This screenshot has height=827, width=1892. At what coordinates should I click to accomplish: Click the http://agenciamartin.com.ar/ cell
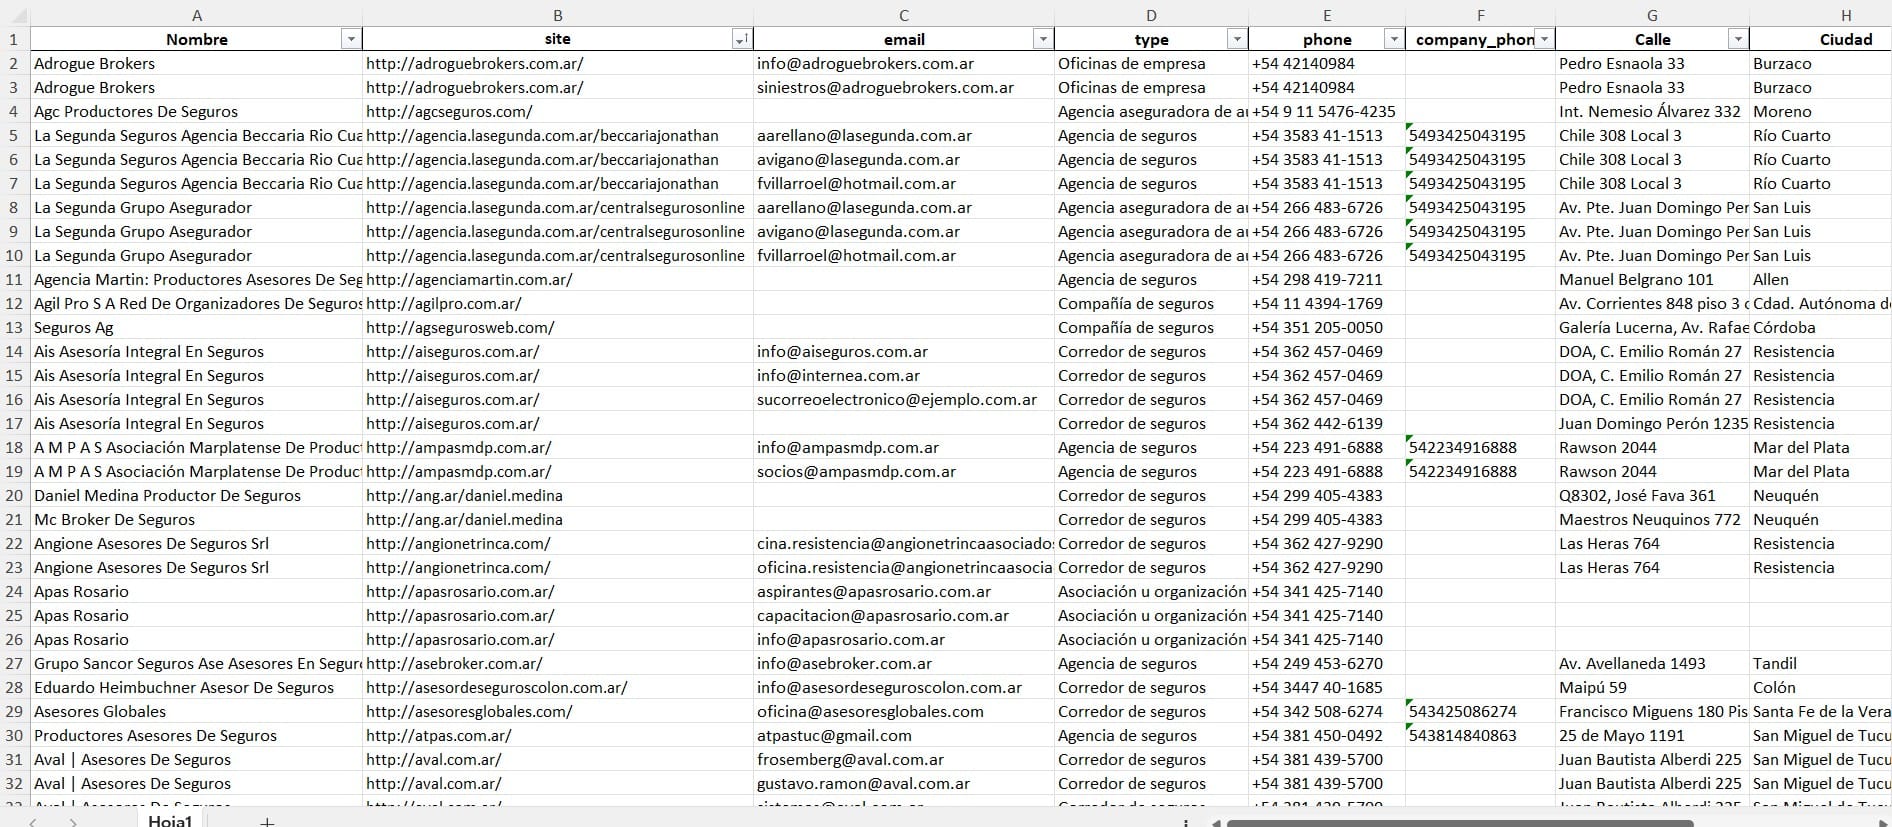558,279
